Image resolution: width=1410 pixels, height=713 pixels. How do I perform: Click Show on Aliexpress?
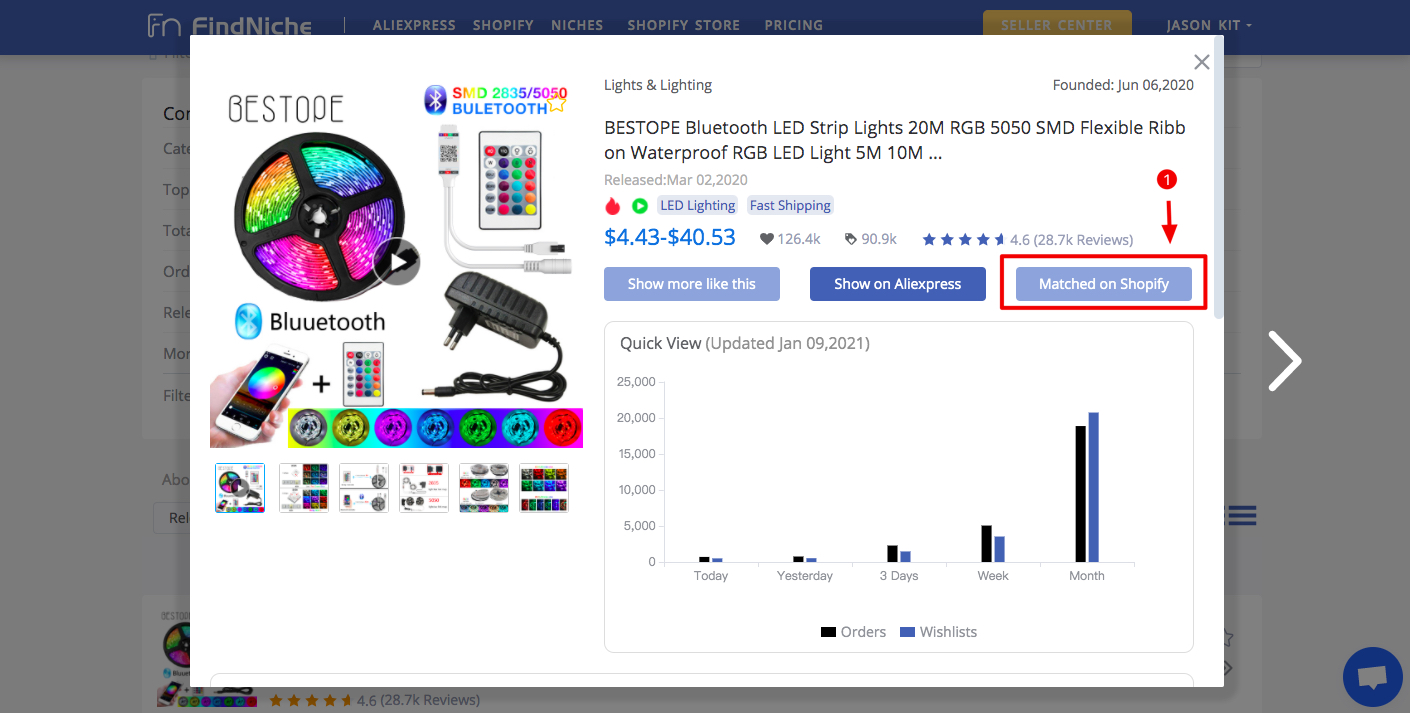coord(897,284)
